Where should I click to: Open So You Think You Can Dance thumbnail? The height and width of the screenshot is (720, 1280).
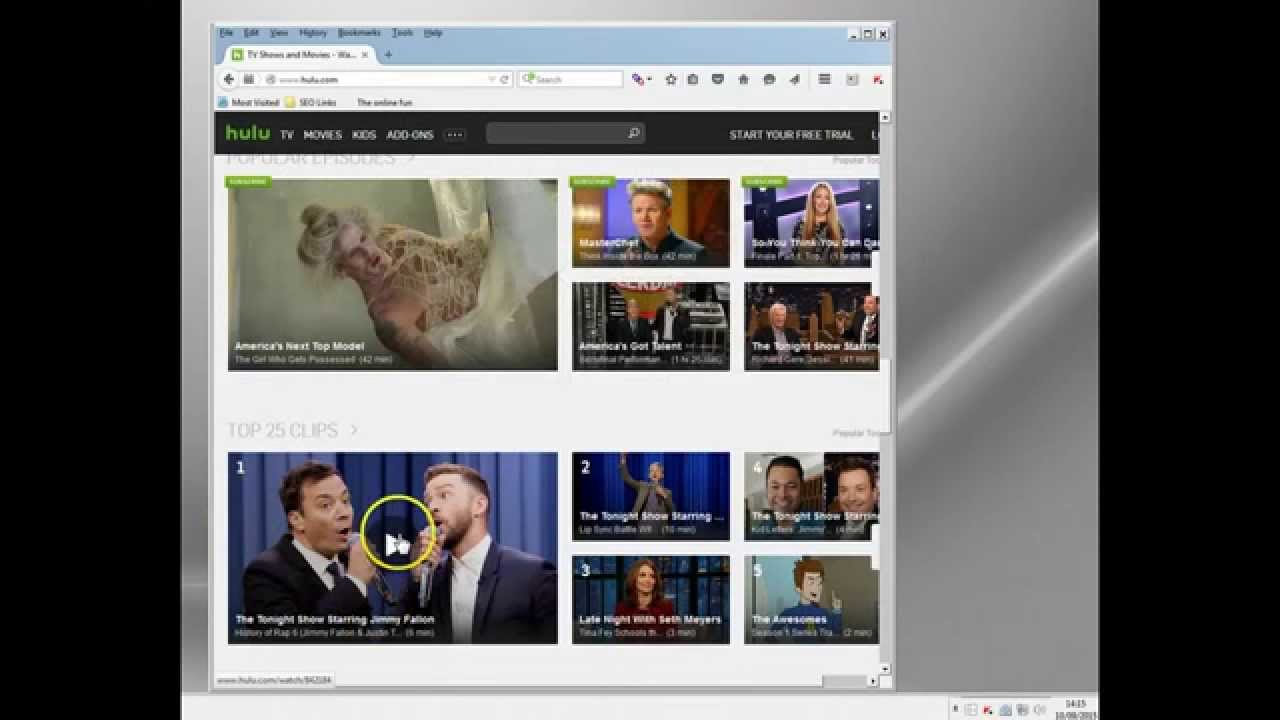point(811,223)
